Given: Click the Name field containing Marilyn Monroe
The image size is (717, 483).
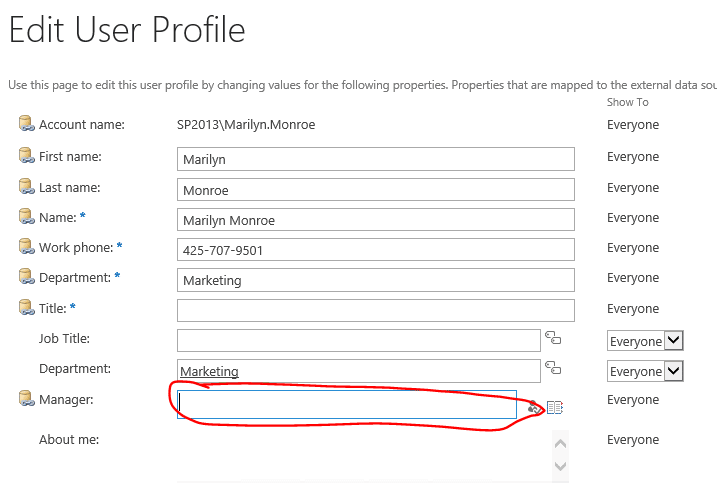Looking at the screenshot, I should (x=375, y=220).
